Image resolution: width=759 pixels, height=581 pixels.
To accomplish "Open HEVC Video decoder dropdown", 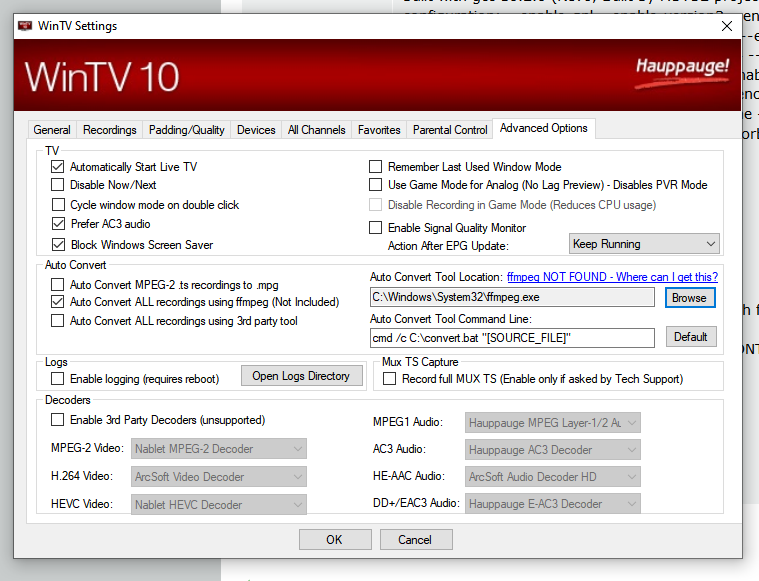I will (x=219, y=505).
